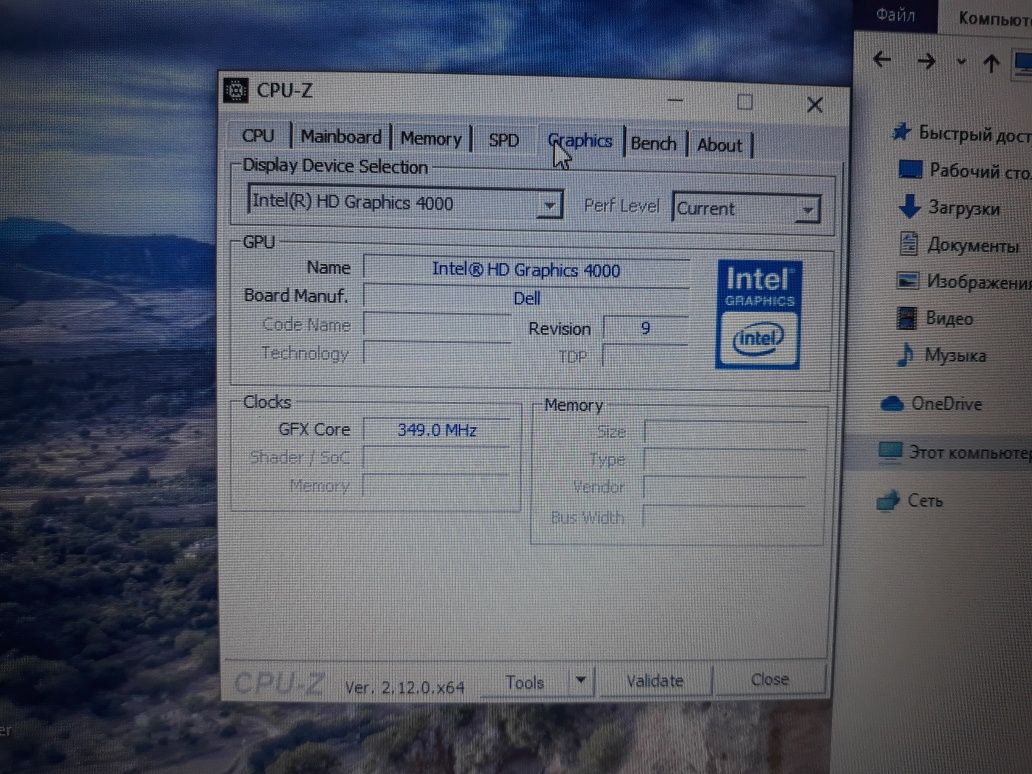Image resolution: width=1032 pixels, height=774 pixels.
Task: Select Этот компьютер in Explorer sidebar
Action: 970,452
